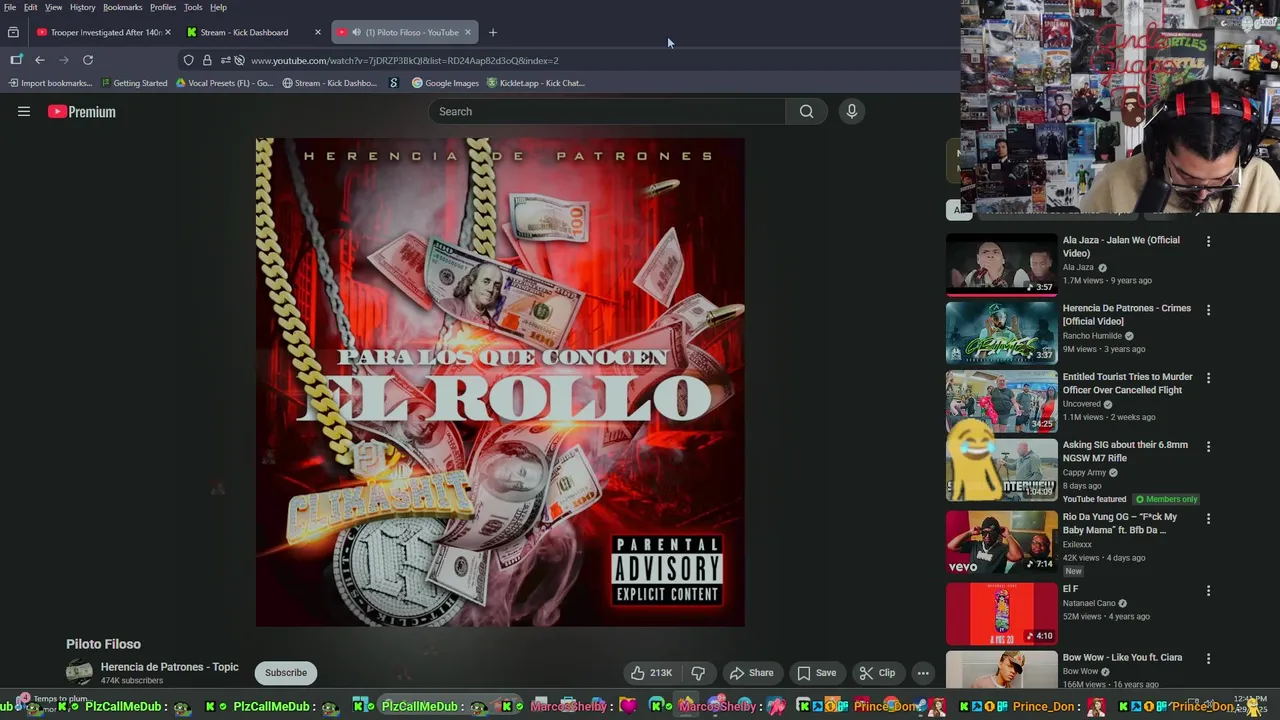Open Firefox View icon left of tabs

pos(13,32)
